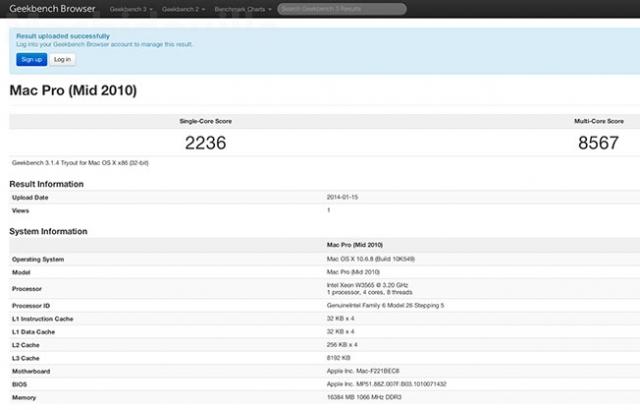Focus the Search Geekbench 3 Results field
Screen dimensions: 640x410
tap(342, 9)
